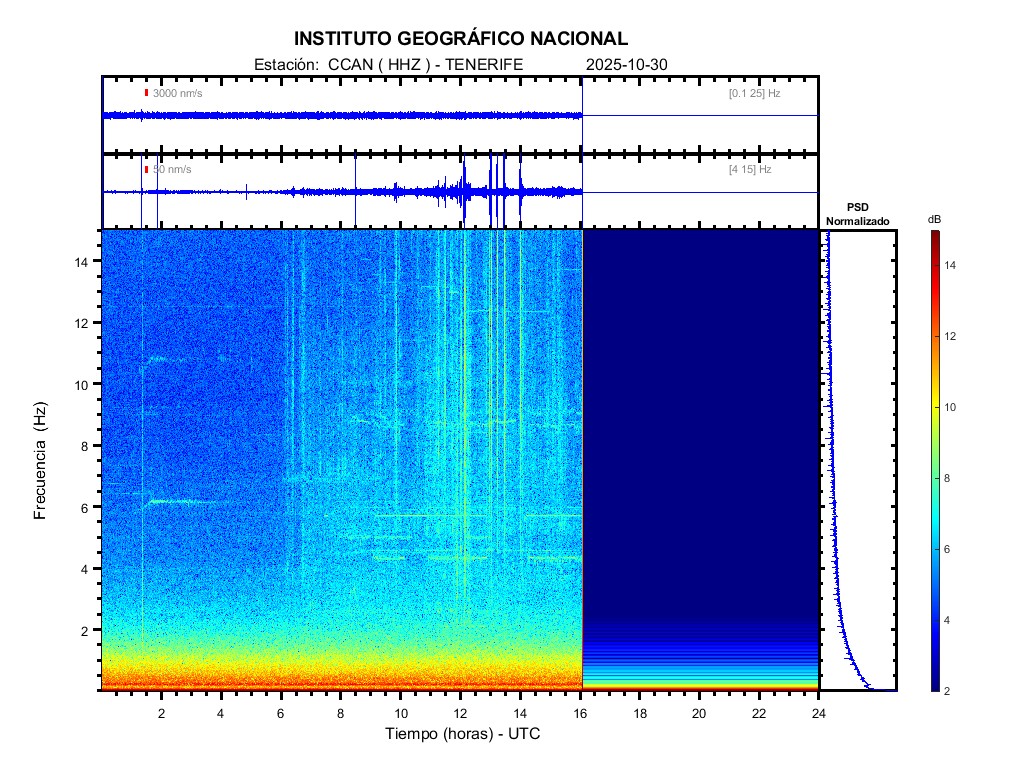The image size is (1024, 768).
Task: Select the INSTITUTO GEOGRÁFICO NACIONAL title
Action: coord(461,39)
